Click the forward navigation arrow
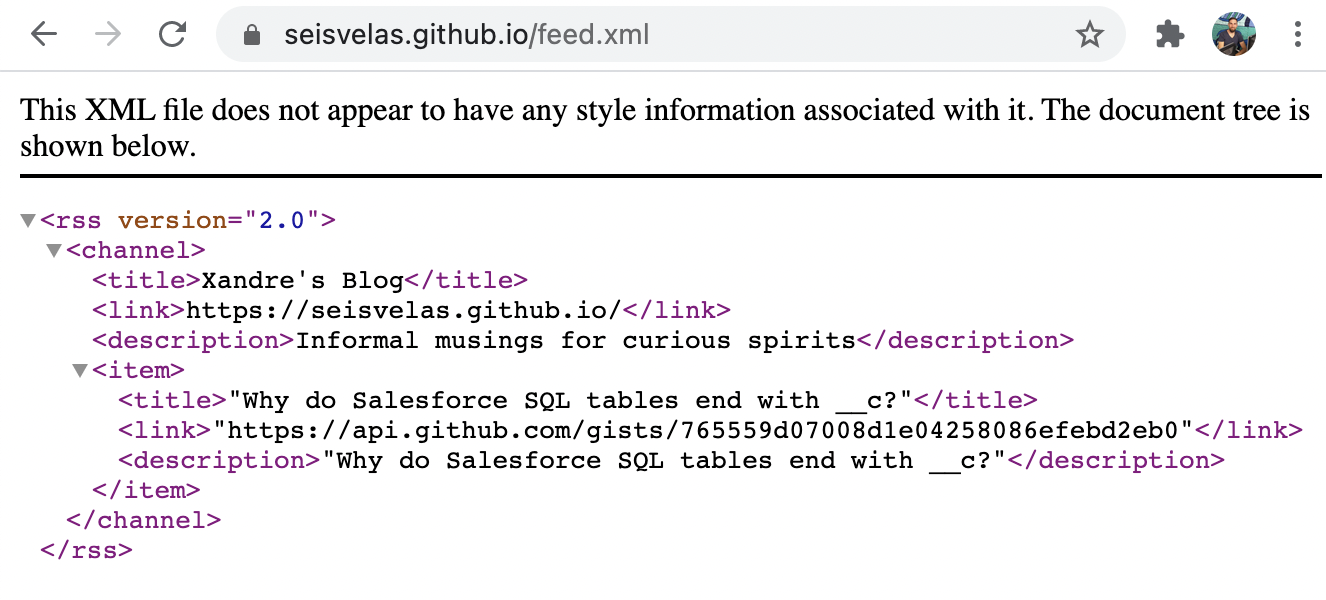This screenshot has width=1326, height=600. pos(108,35)
